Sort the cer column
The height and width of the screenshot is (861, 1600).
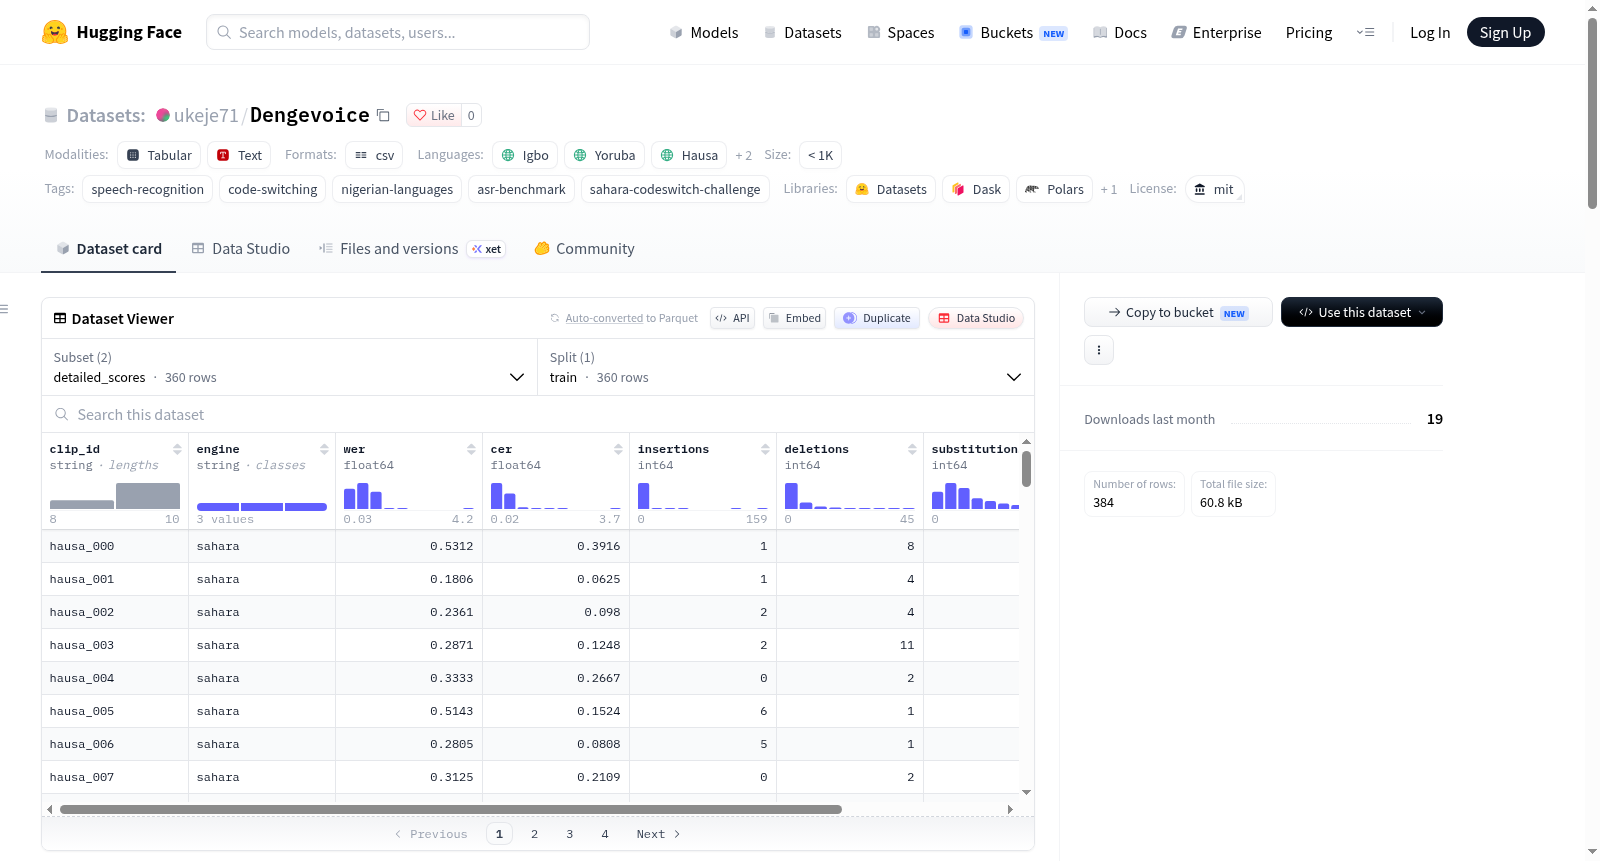click(618, 449)
